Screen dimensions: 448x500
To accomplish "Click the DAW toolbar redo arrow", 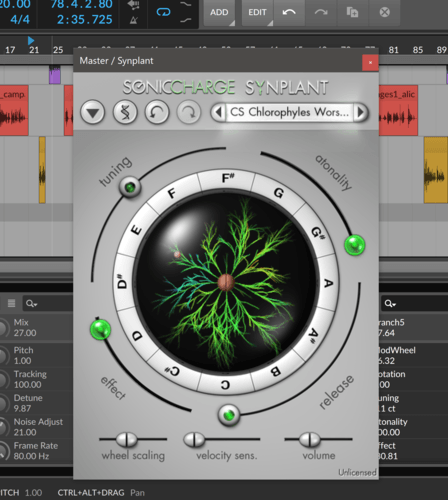I will (321, 12).
